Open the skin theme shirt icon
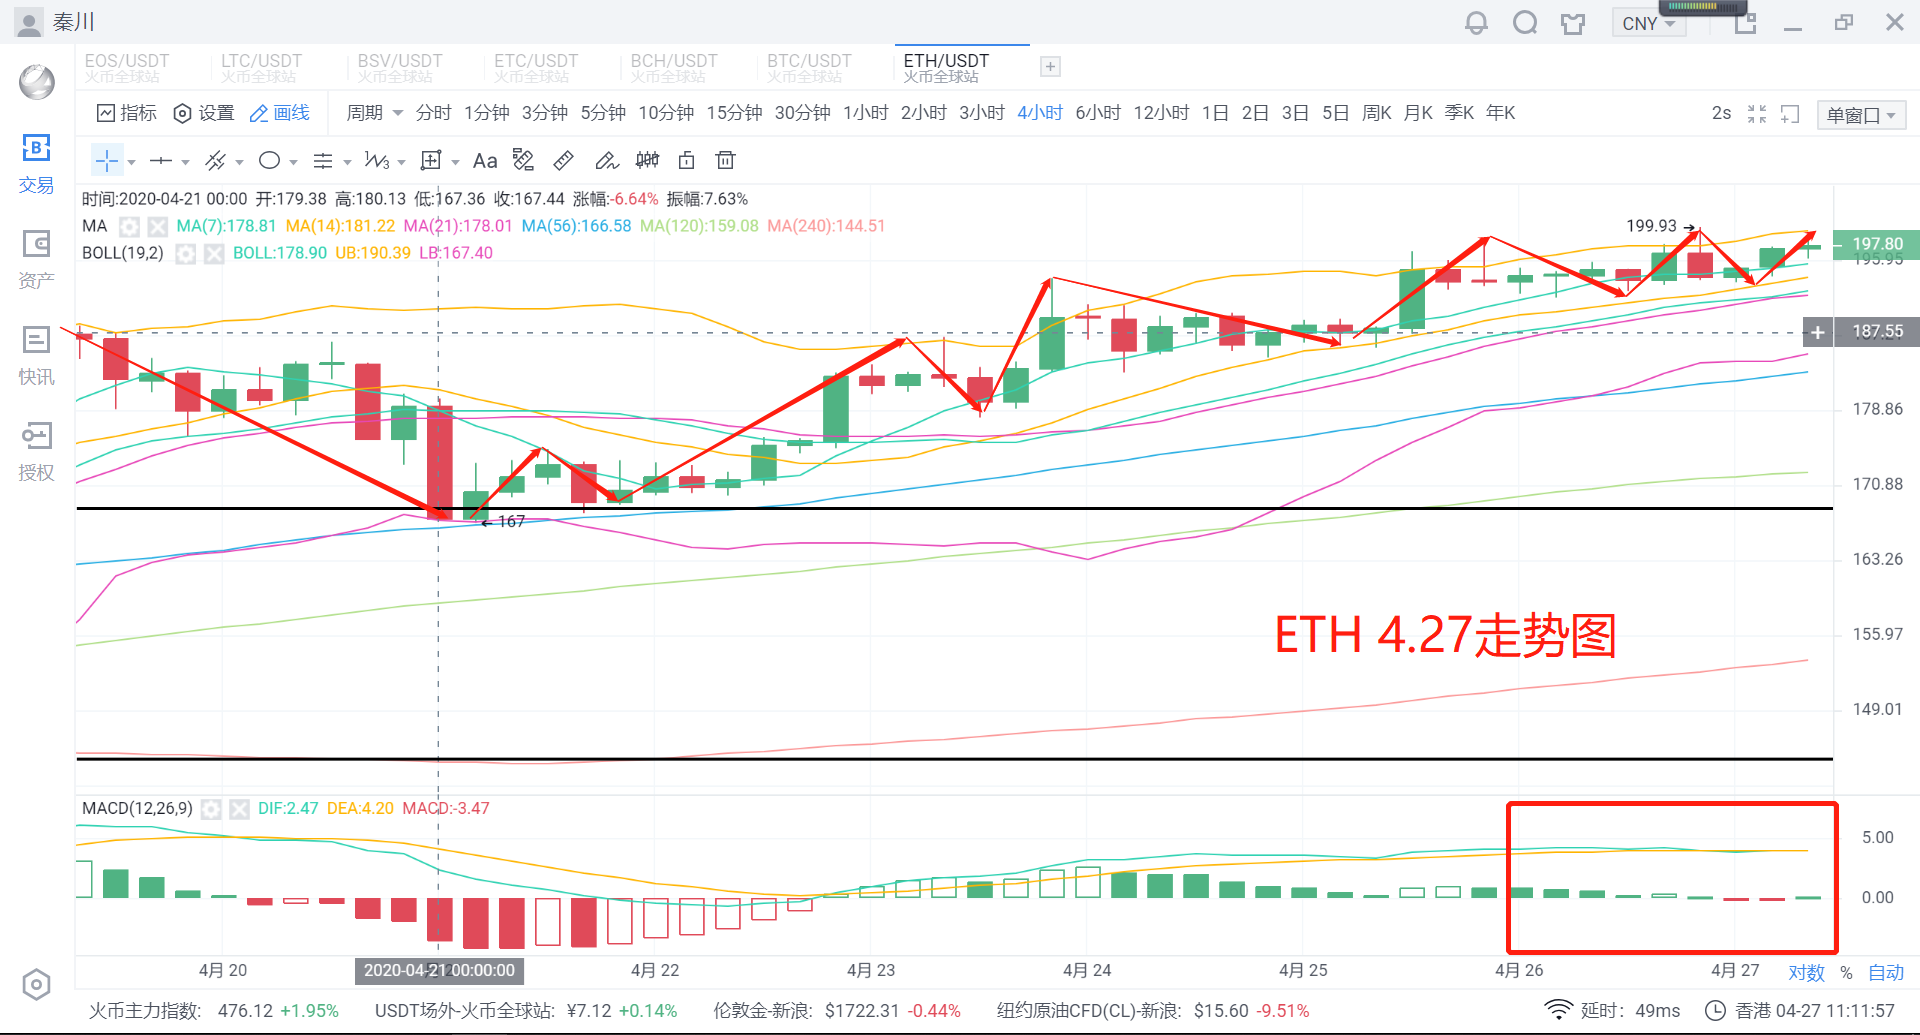Screen dimensions: 1920x1035 click(x=1573, y=23)
